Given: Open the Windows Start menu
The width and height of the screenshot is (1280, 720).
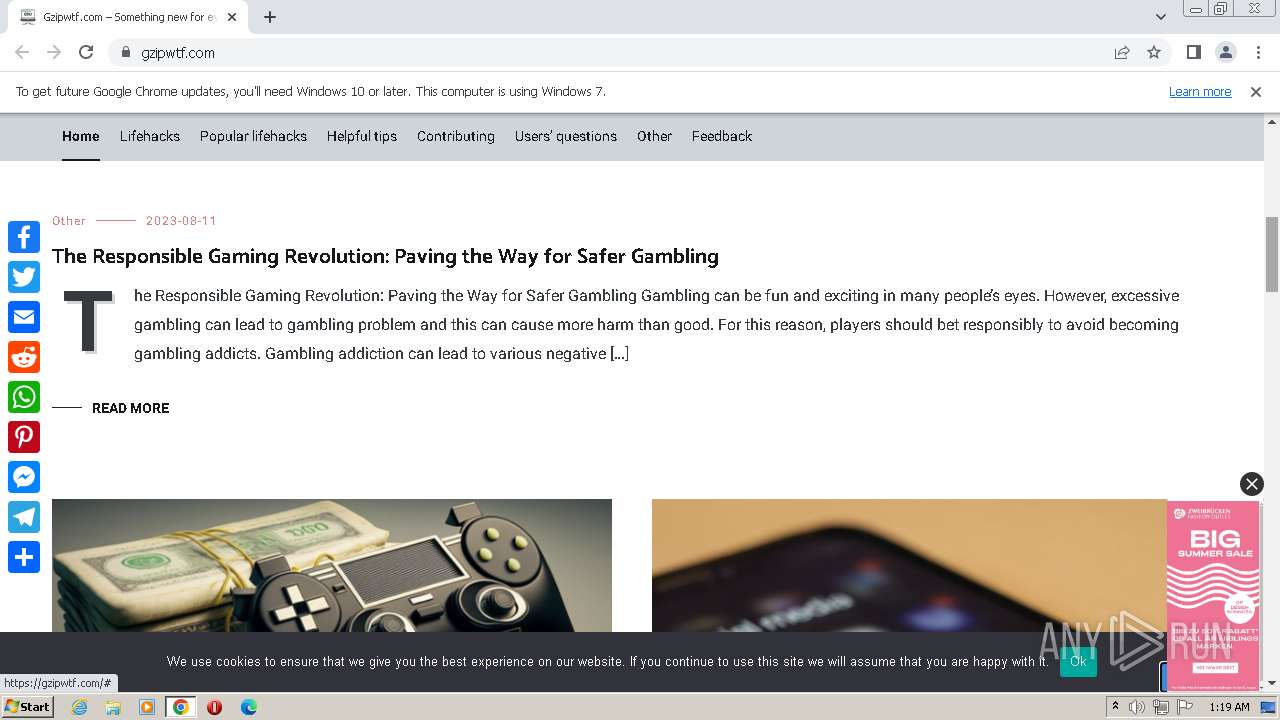Looking at the screenshot, I should (x=27, y=707).
